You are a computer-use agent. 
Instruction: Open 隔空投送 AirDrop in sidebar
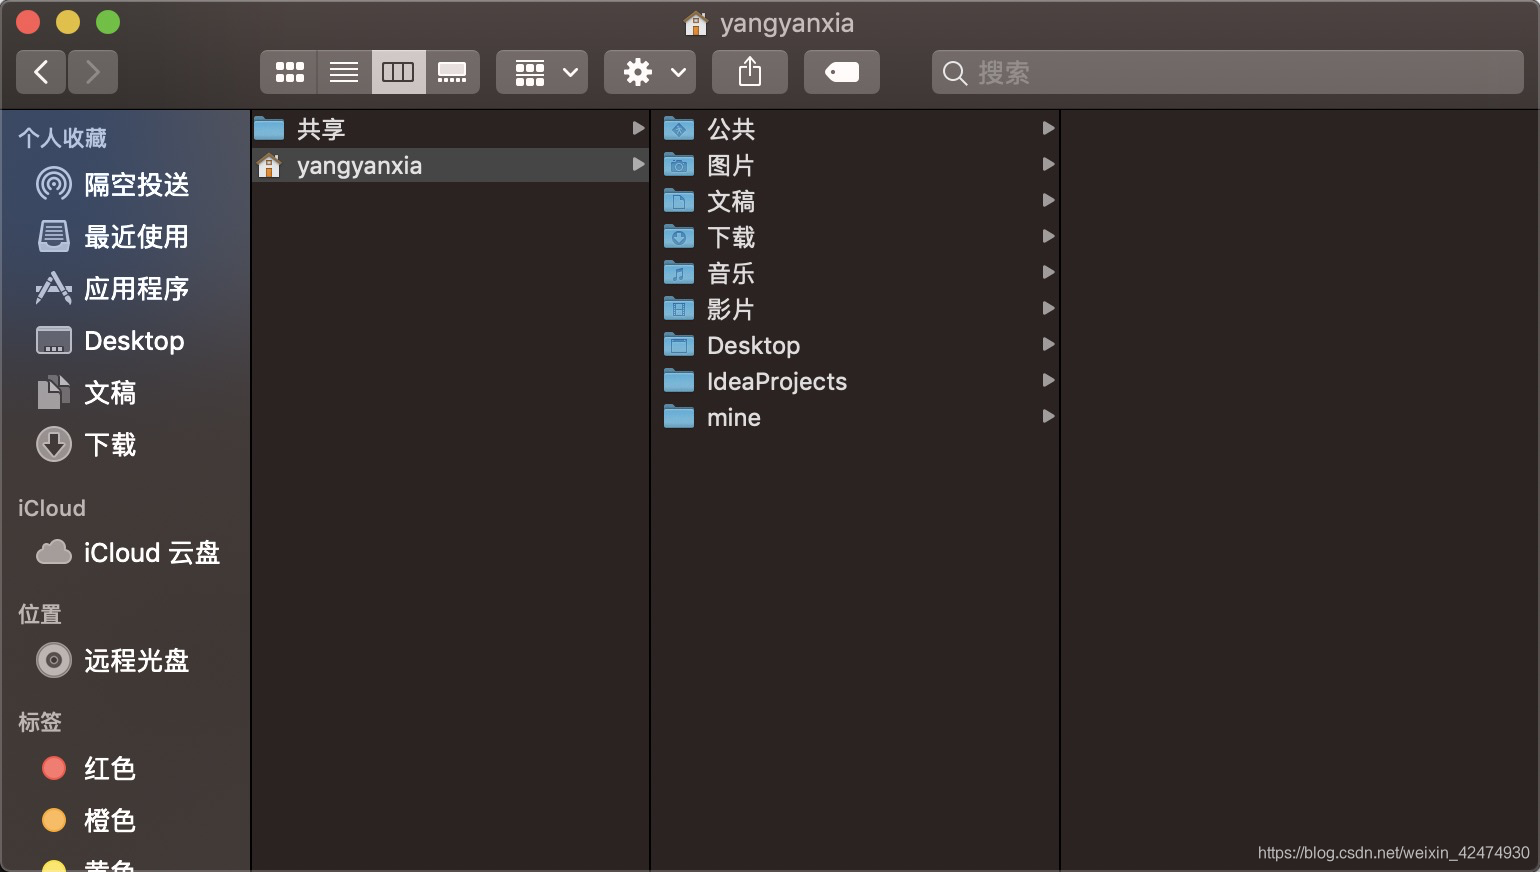(x=125, y=185)
